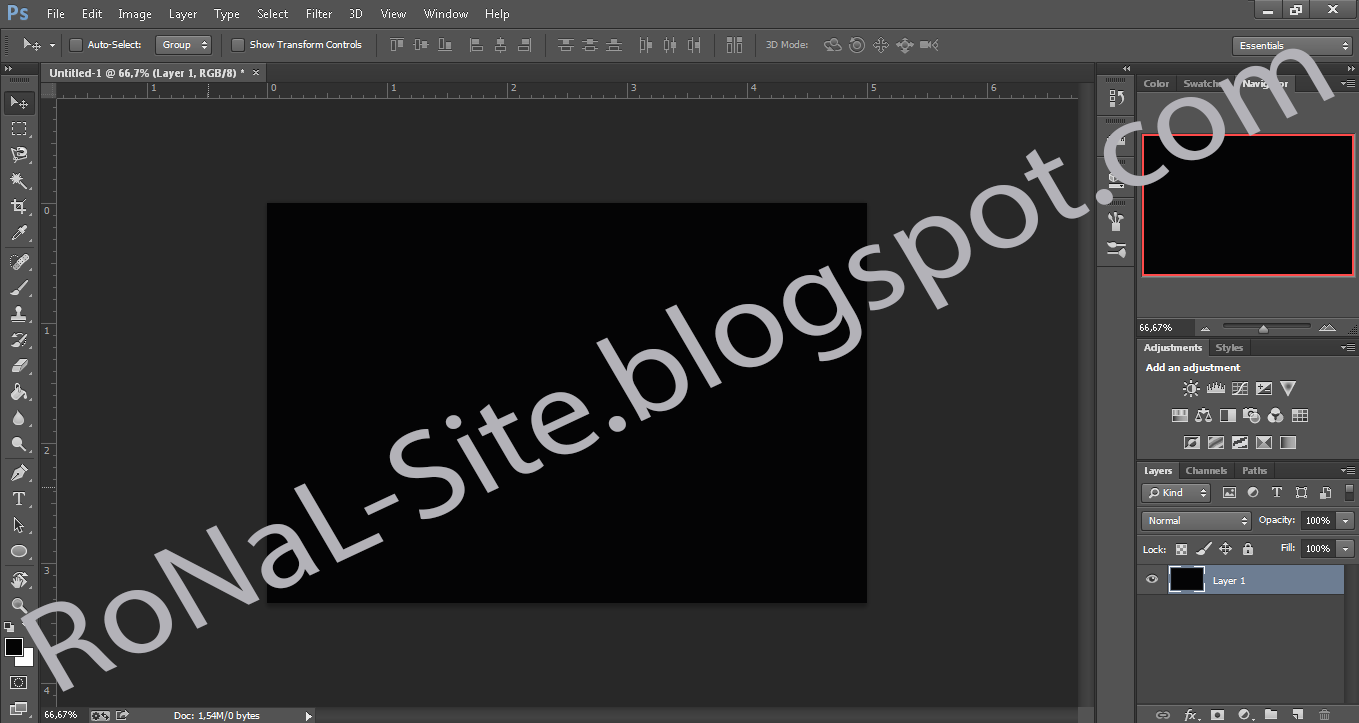Switch to the Styles tab
The width and height of the screenshot is (1359, 723).
point(1229,348)
